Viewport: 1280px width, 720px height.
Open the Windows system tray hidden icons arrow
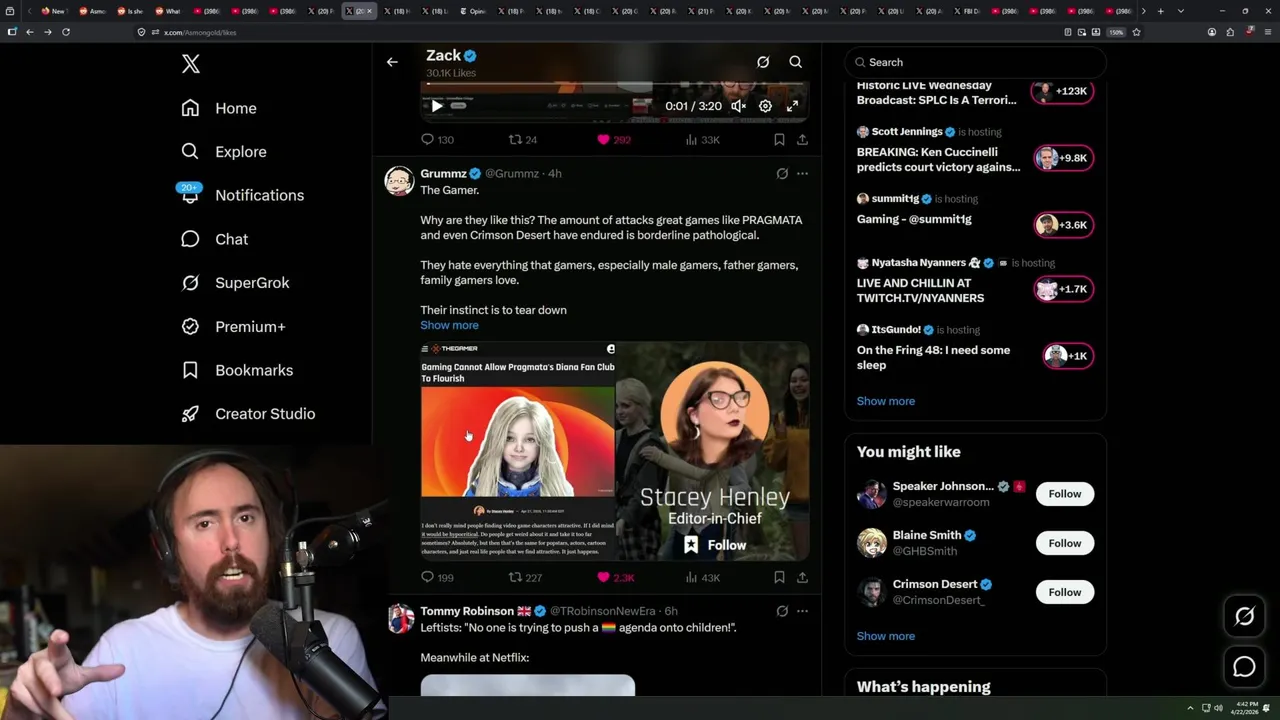1190,708
